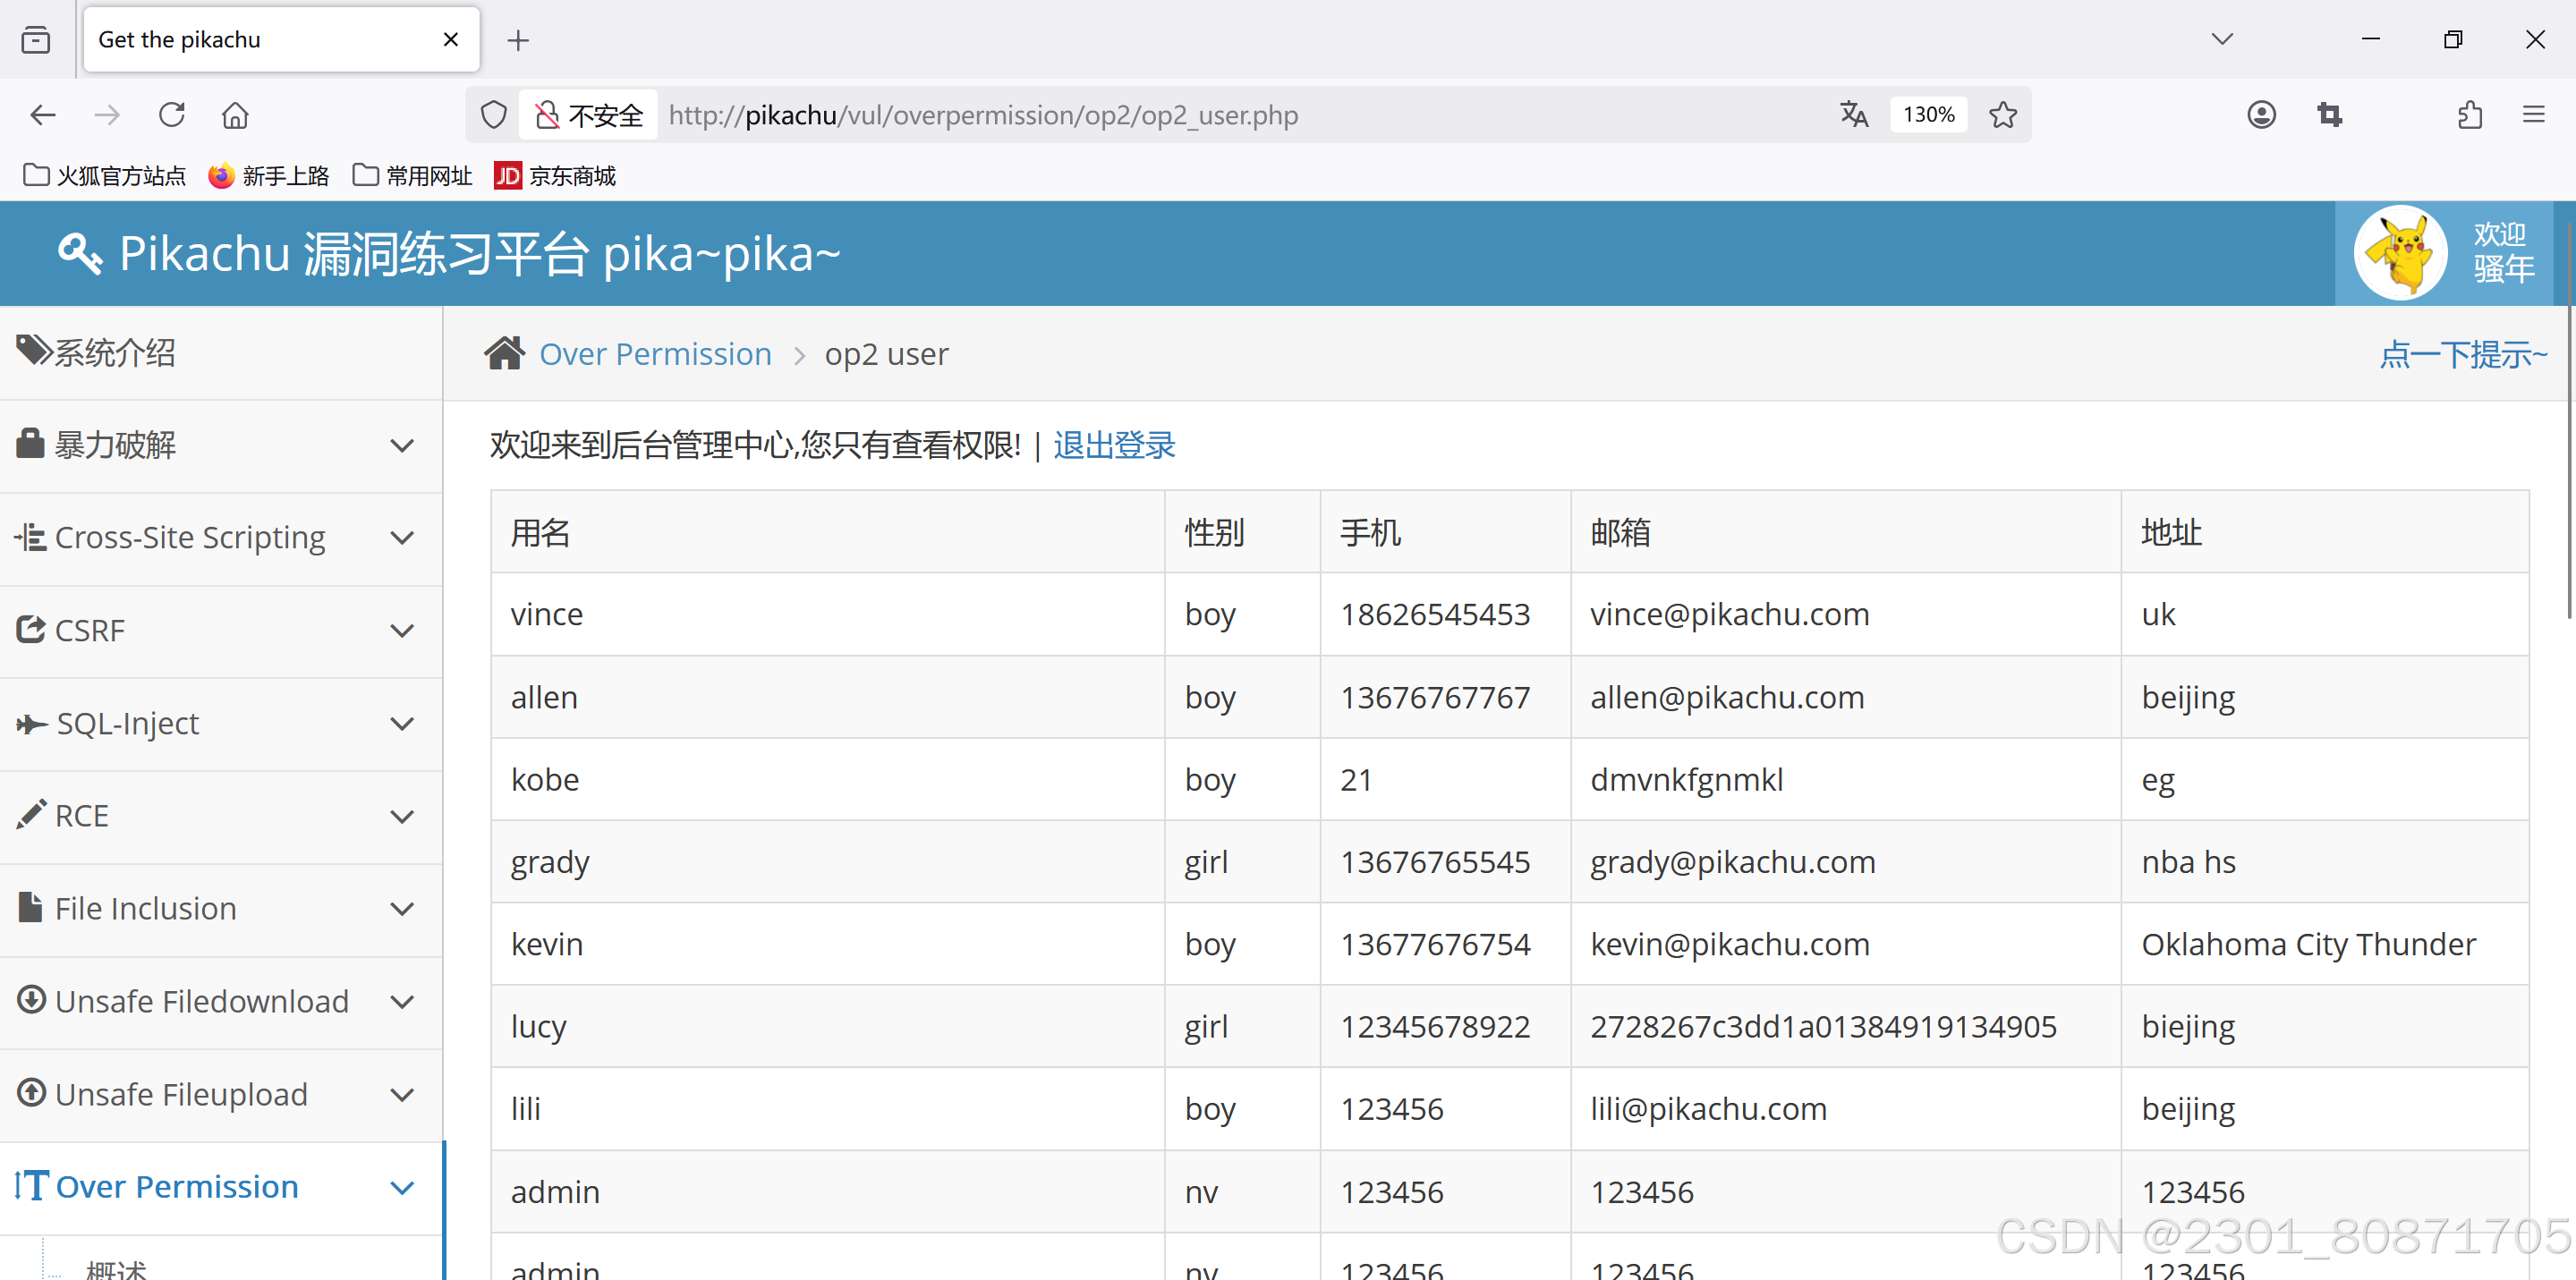
Task: Open the Firefox account icon
Action: point(2261,115)
